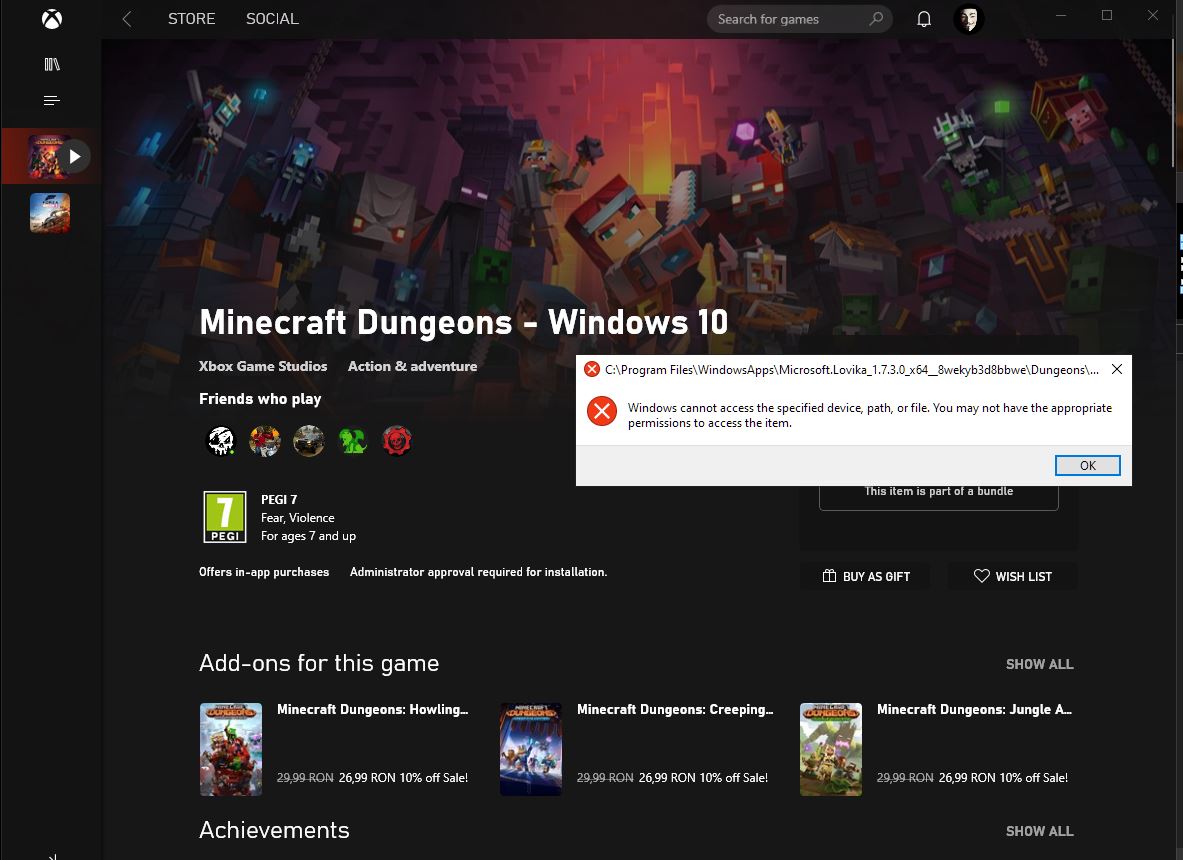Click Add-ons for this game heading

(x=318, y=663)
